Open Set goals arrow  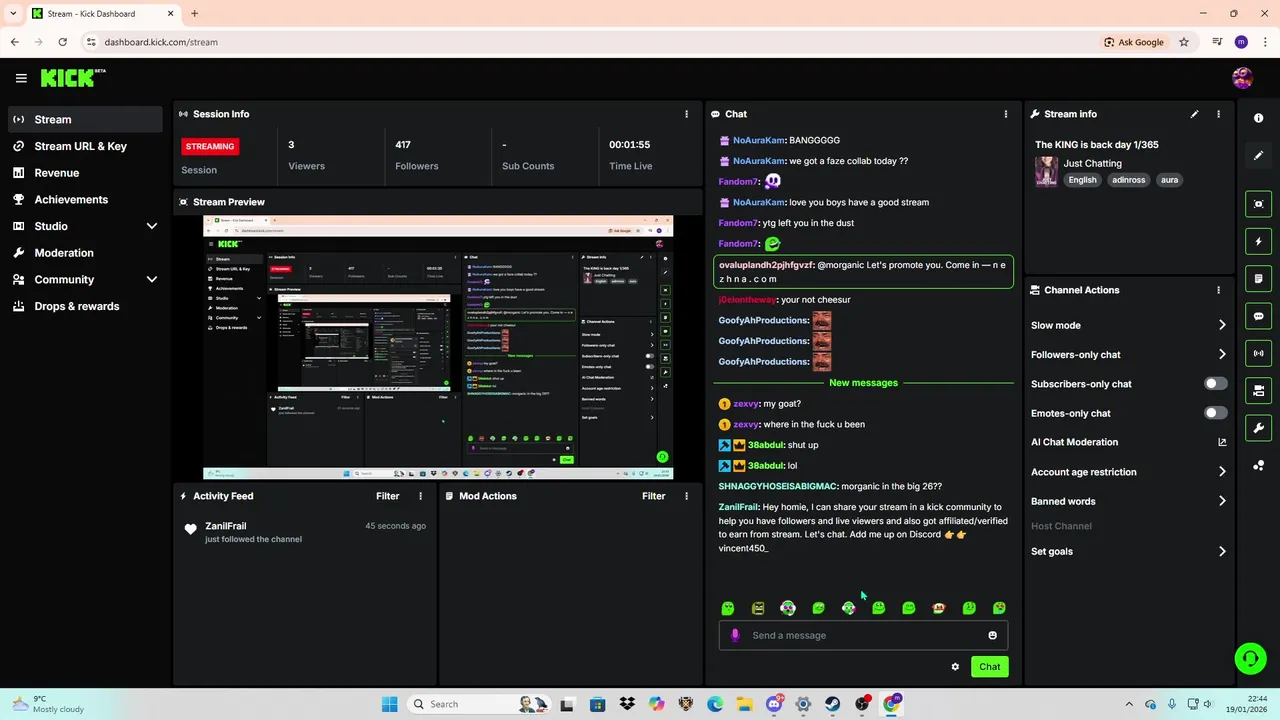coord(1222,551)
